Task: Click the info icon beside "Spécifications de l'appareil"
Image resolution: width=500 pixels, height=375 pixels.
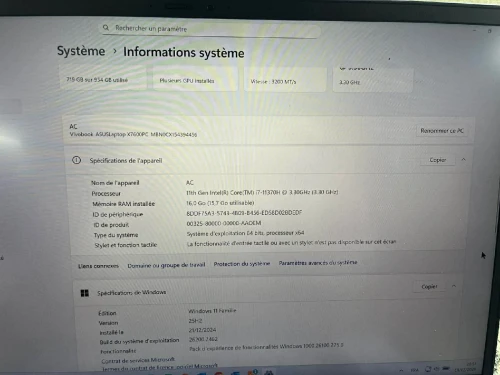Action: coord(76,160)
